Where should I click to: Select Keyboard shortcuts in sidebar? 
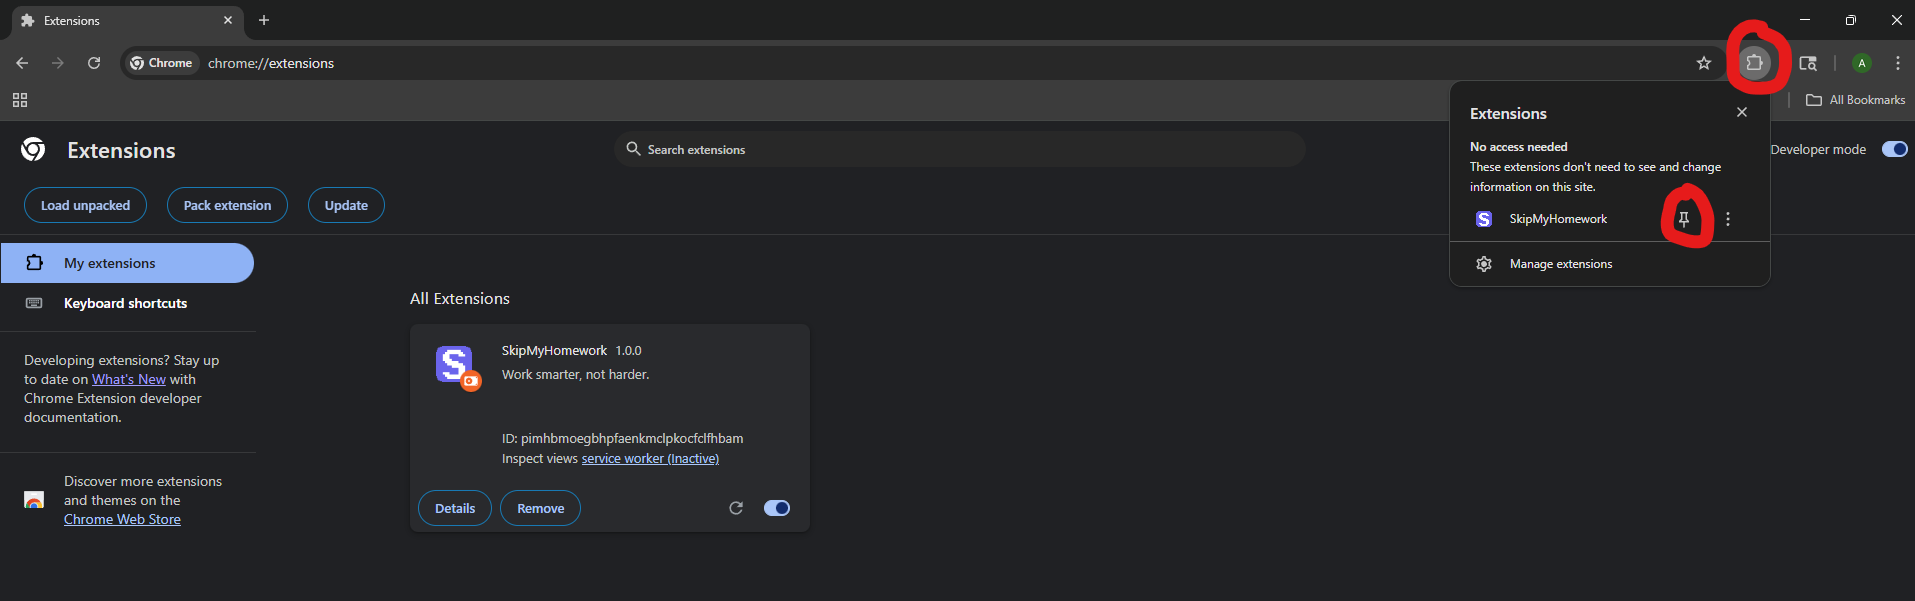click(127, 303)
